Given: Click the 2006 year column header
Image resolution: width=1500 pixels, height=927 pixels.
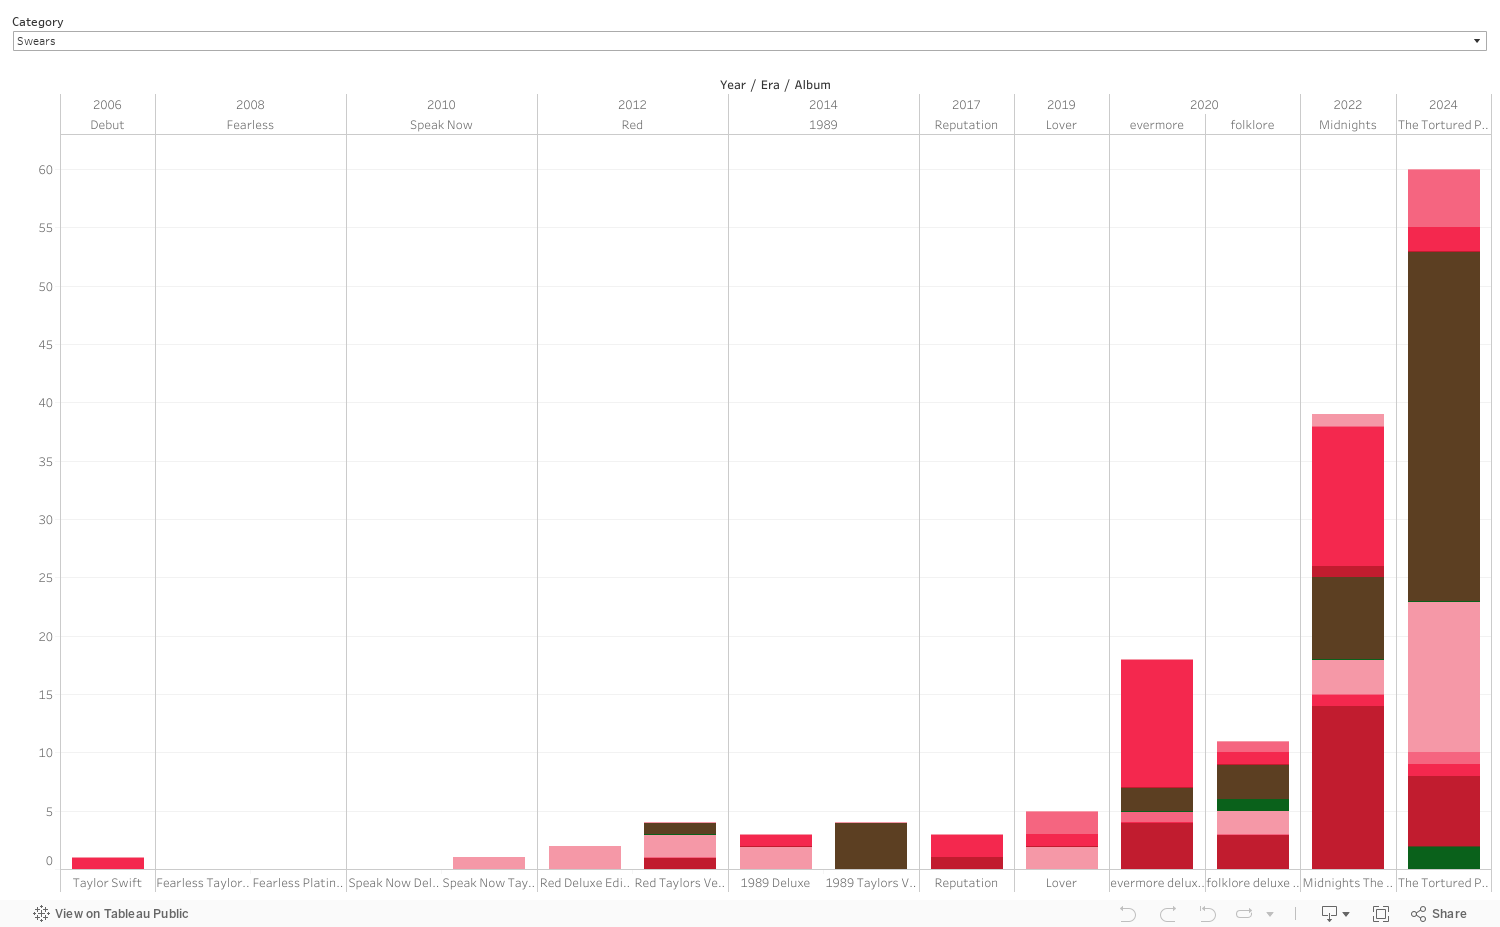Looking at the screenshot, I should (107, 105).
